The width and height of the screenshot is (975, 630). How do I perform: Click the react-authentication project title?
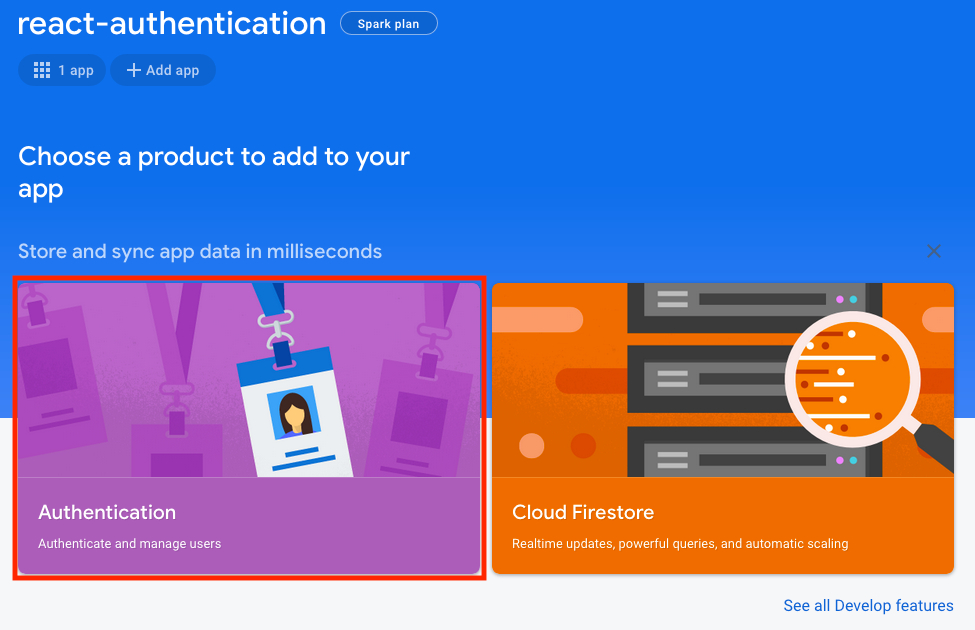(x=172, y=24)
